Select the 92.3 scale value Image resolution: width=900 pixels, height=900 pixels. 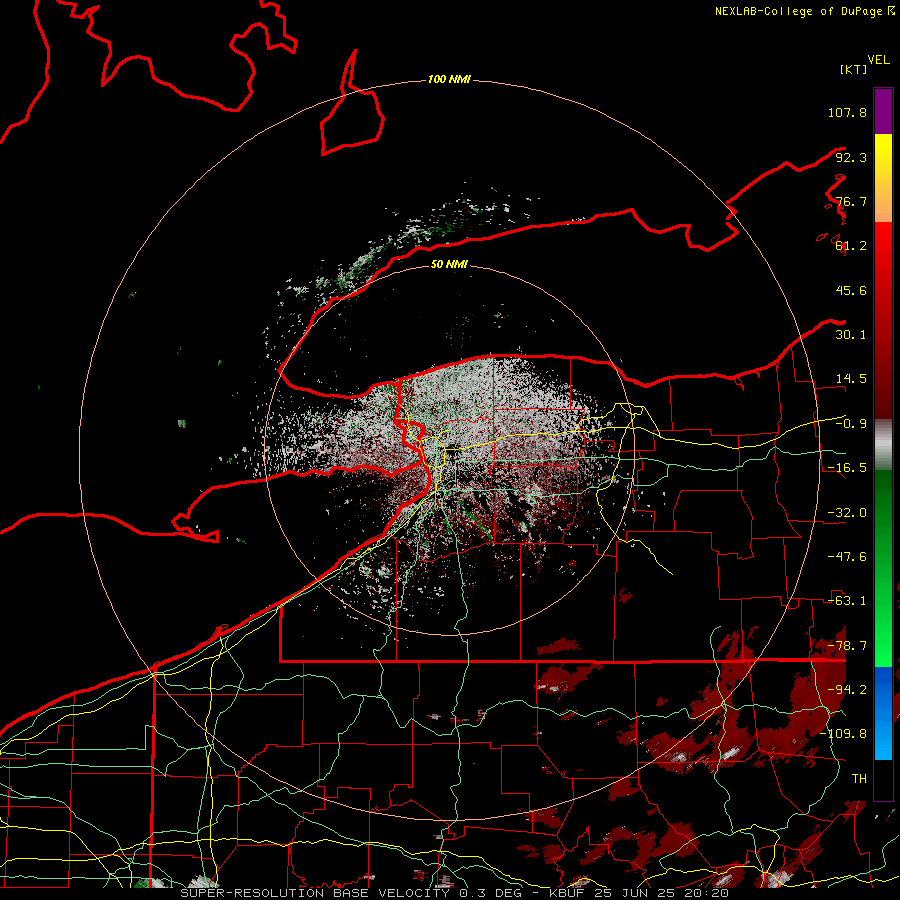point(851,157)
